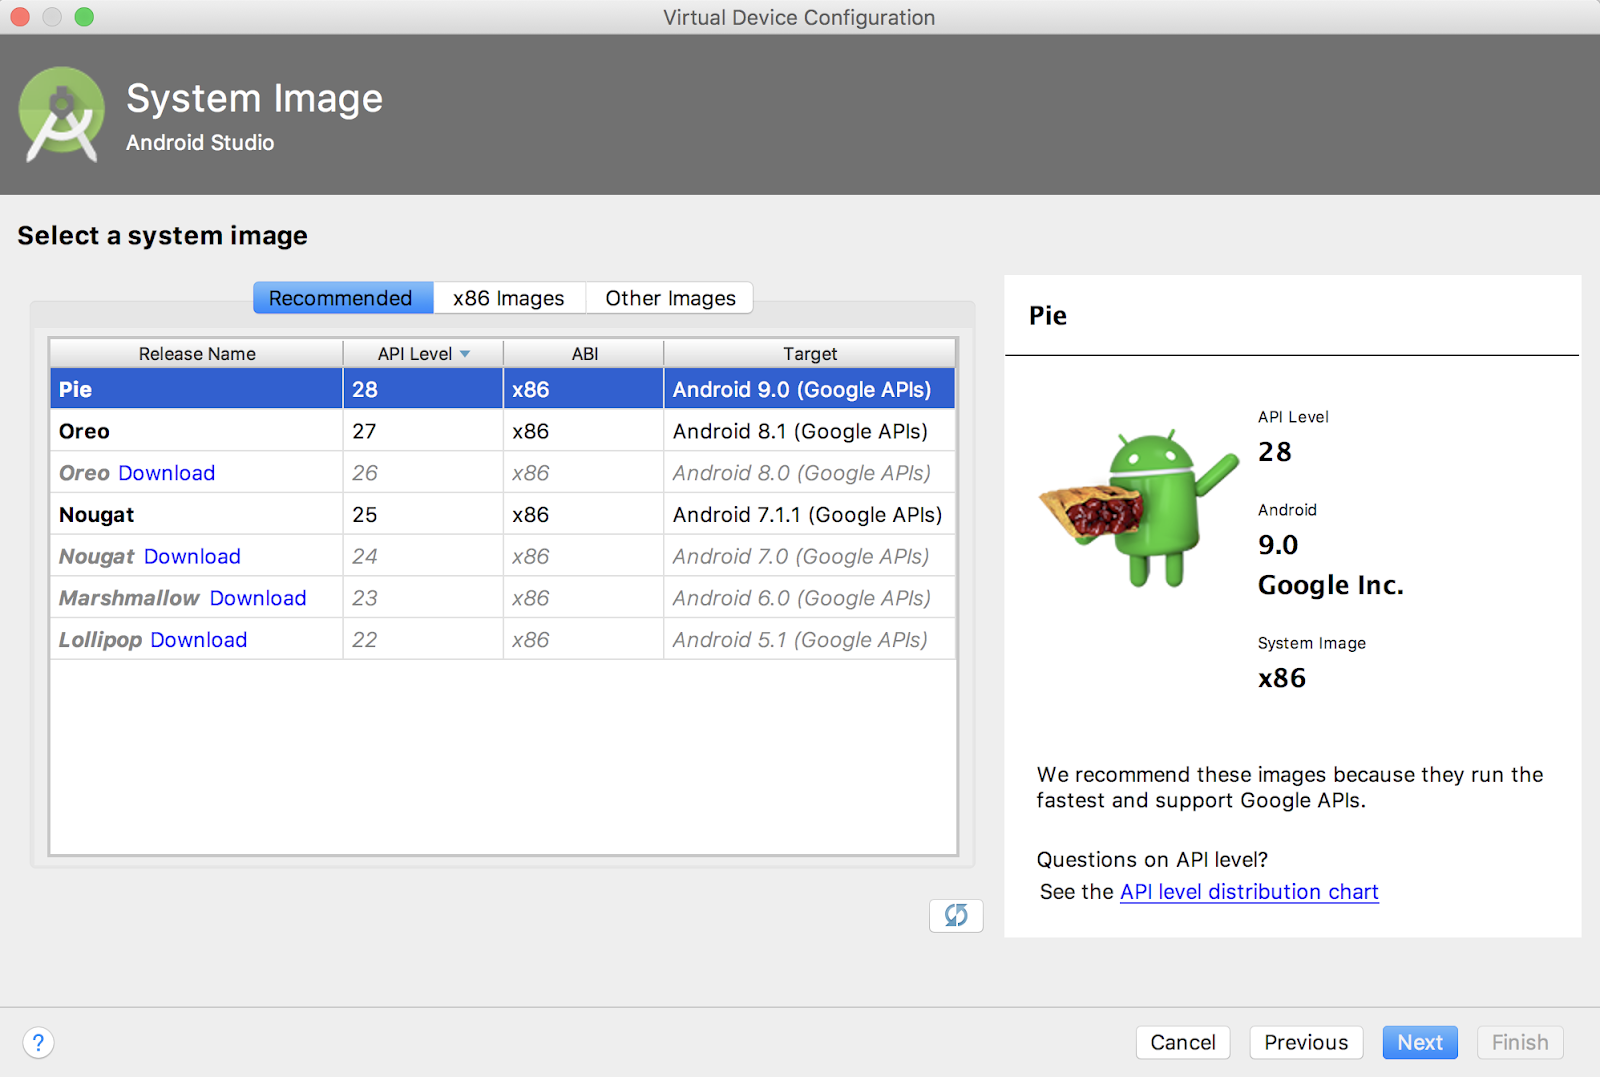Download the Oreo API 26 image
This screenshot has width=1600, height=1077.
166,473
